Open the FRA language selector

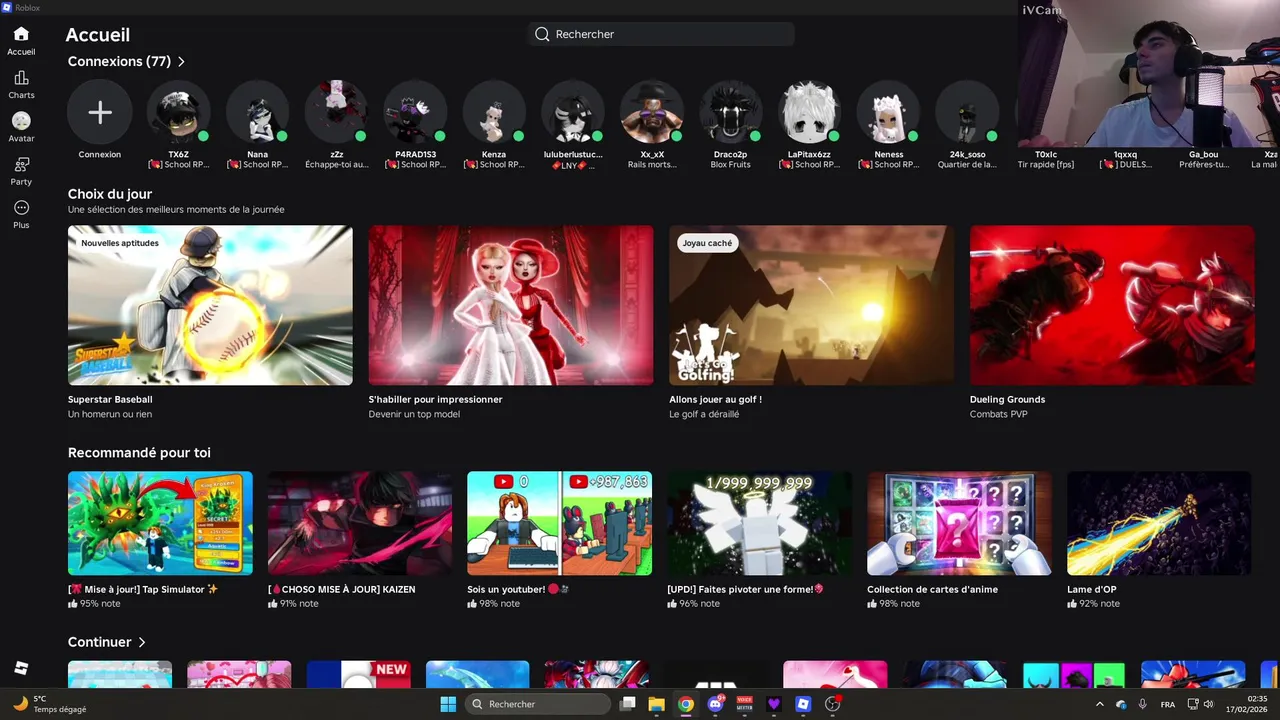(x=1168, y=704)
